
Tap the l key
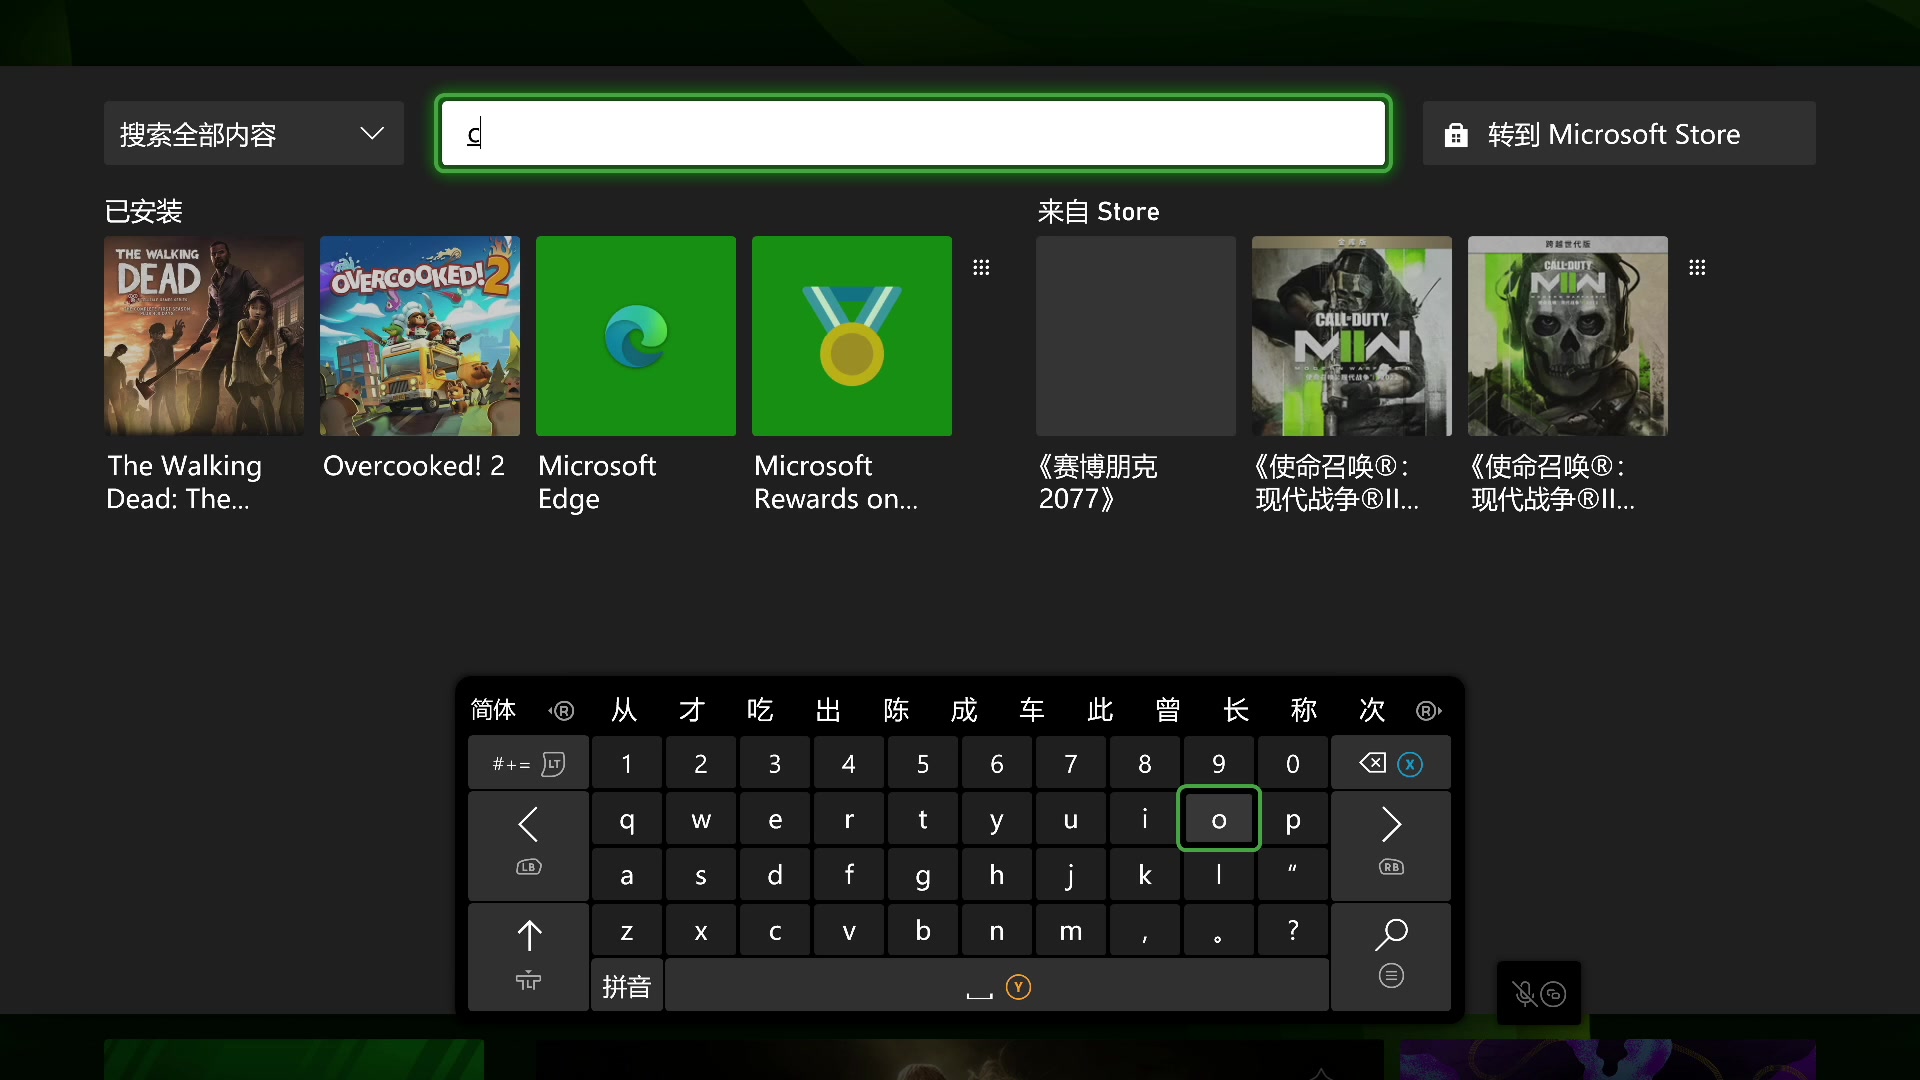pyautogui.click(x=1219, y=875)
